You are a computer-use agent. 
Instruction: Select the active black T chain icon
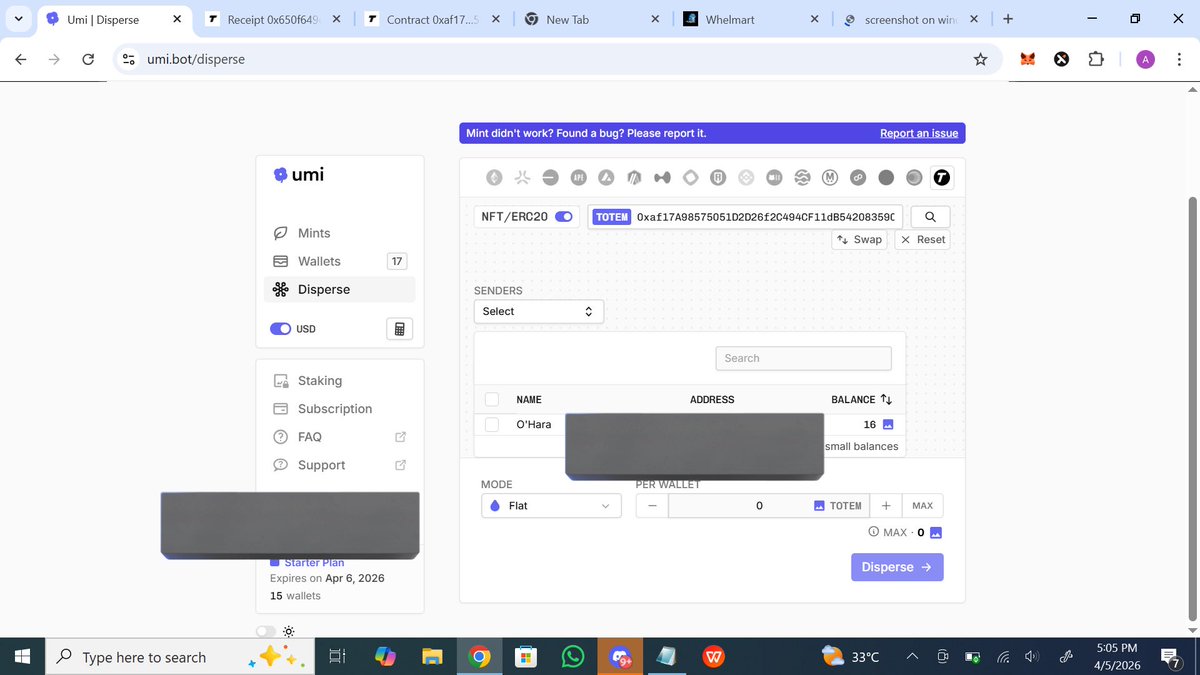point(941,178)
